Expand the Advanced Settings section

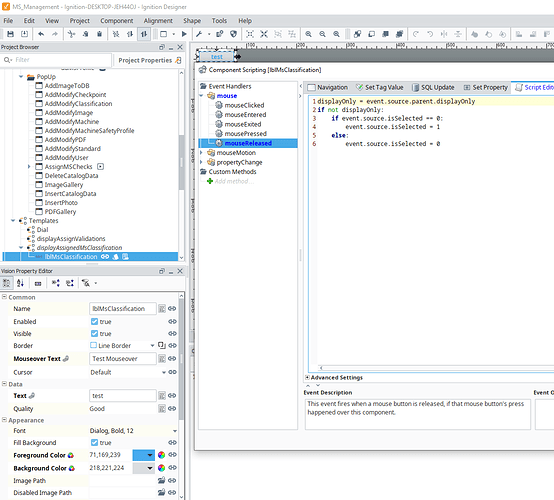pyautogui.click(x=307, y=377)
